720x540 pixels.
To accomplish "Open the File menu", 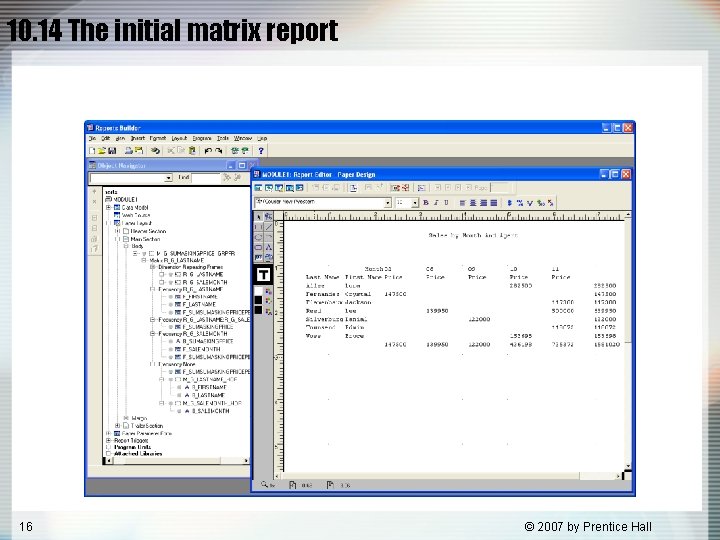I will pos(92,138).
